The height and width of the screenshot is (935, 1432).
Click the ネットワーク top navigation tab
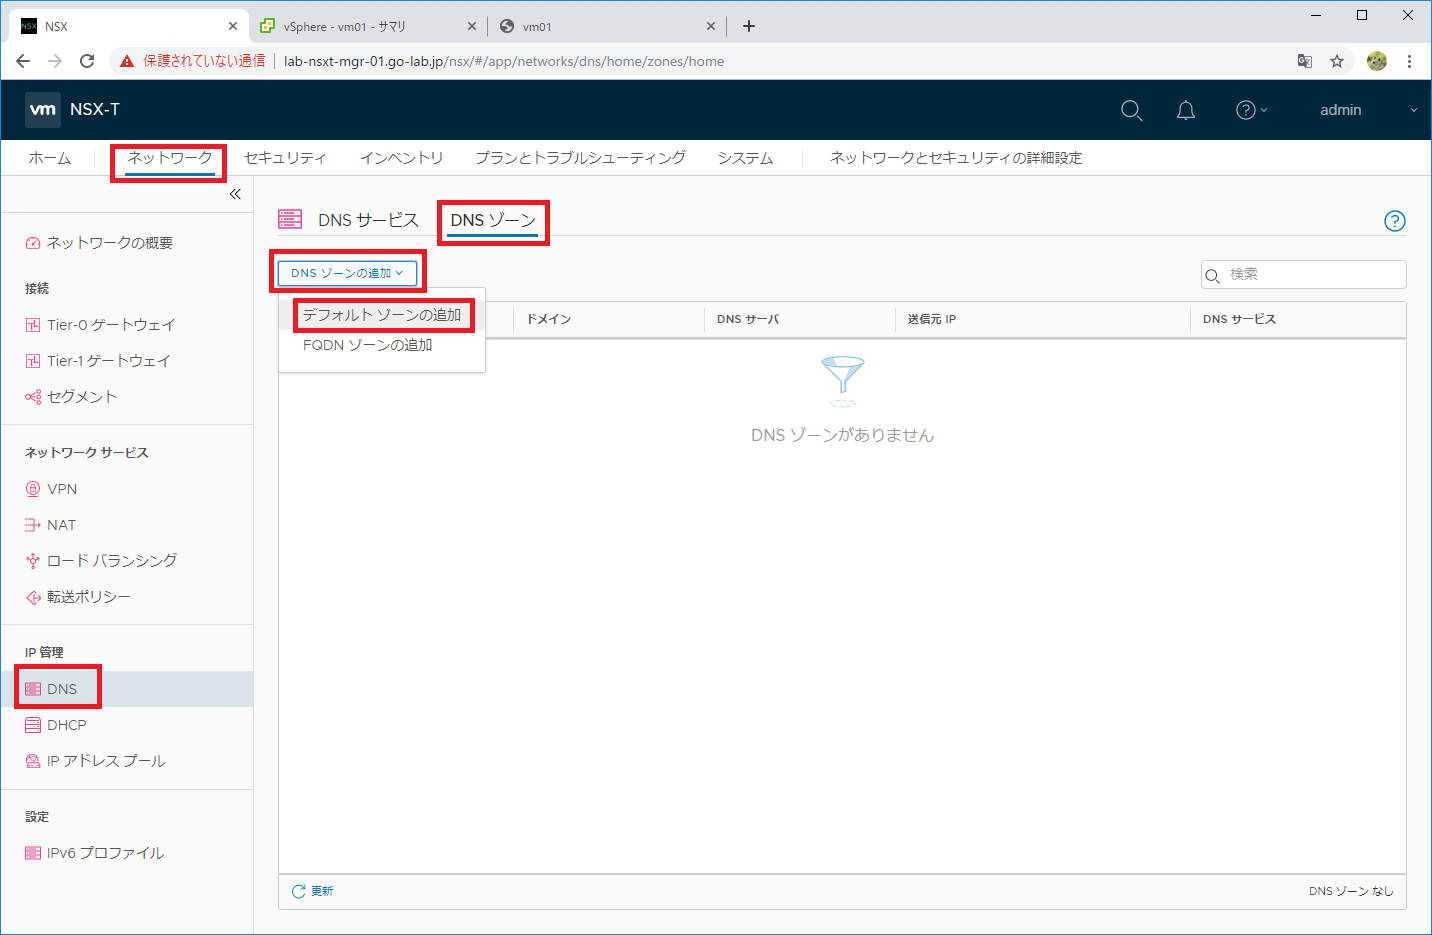pyautogui.click(x=170, y=158)
